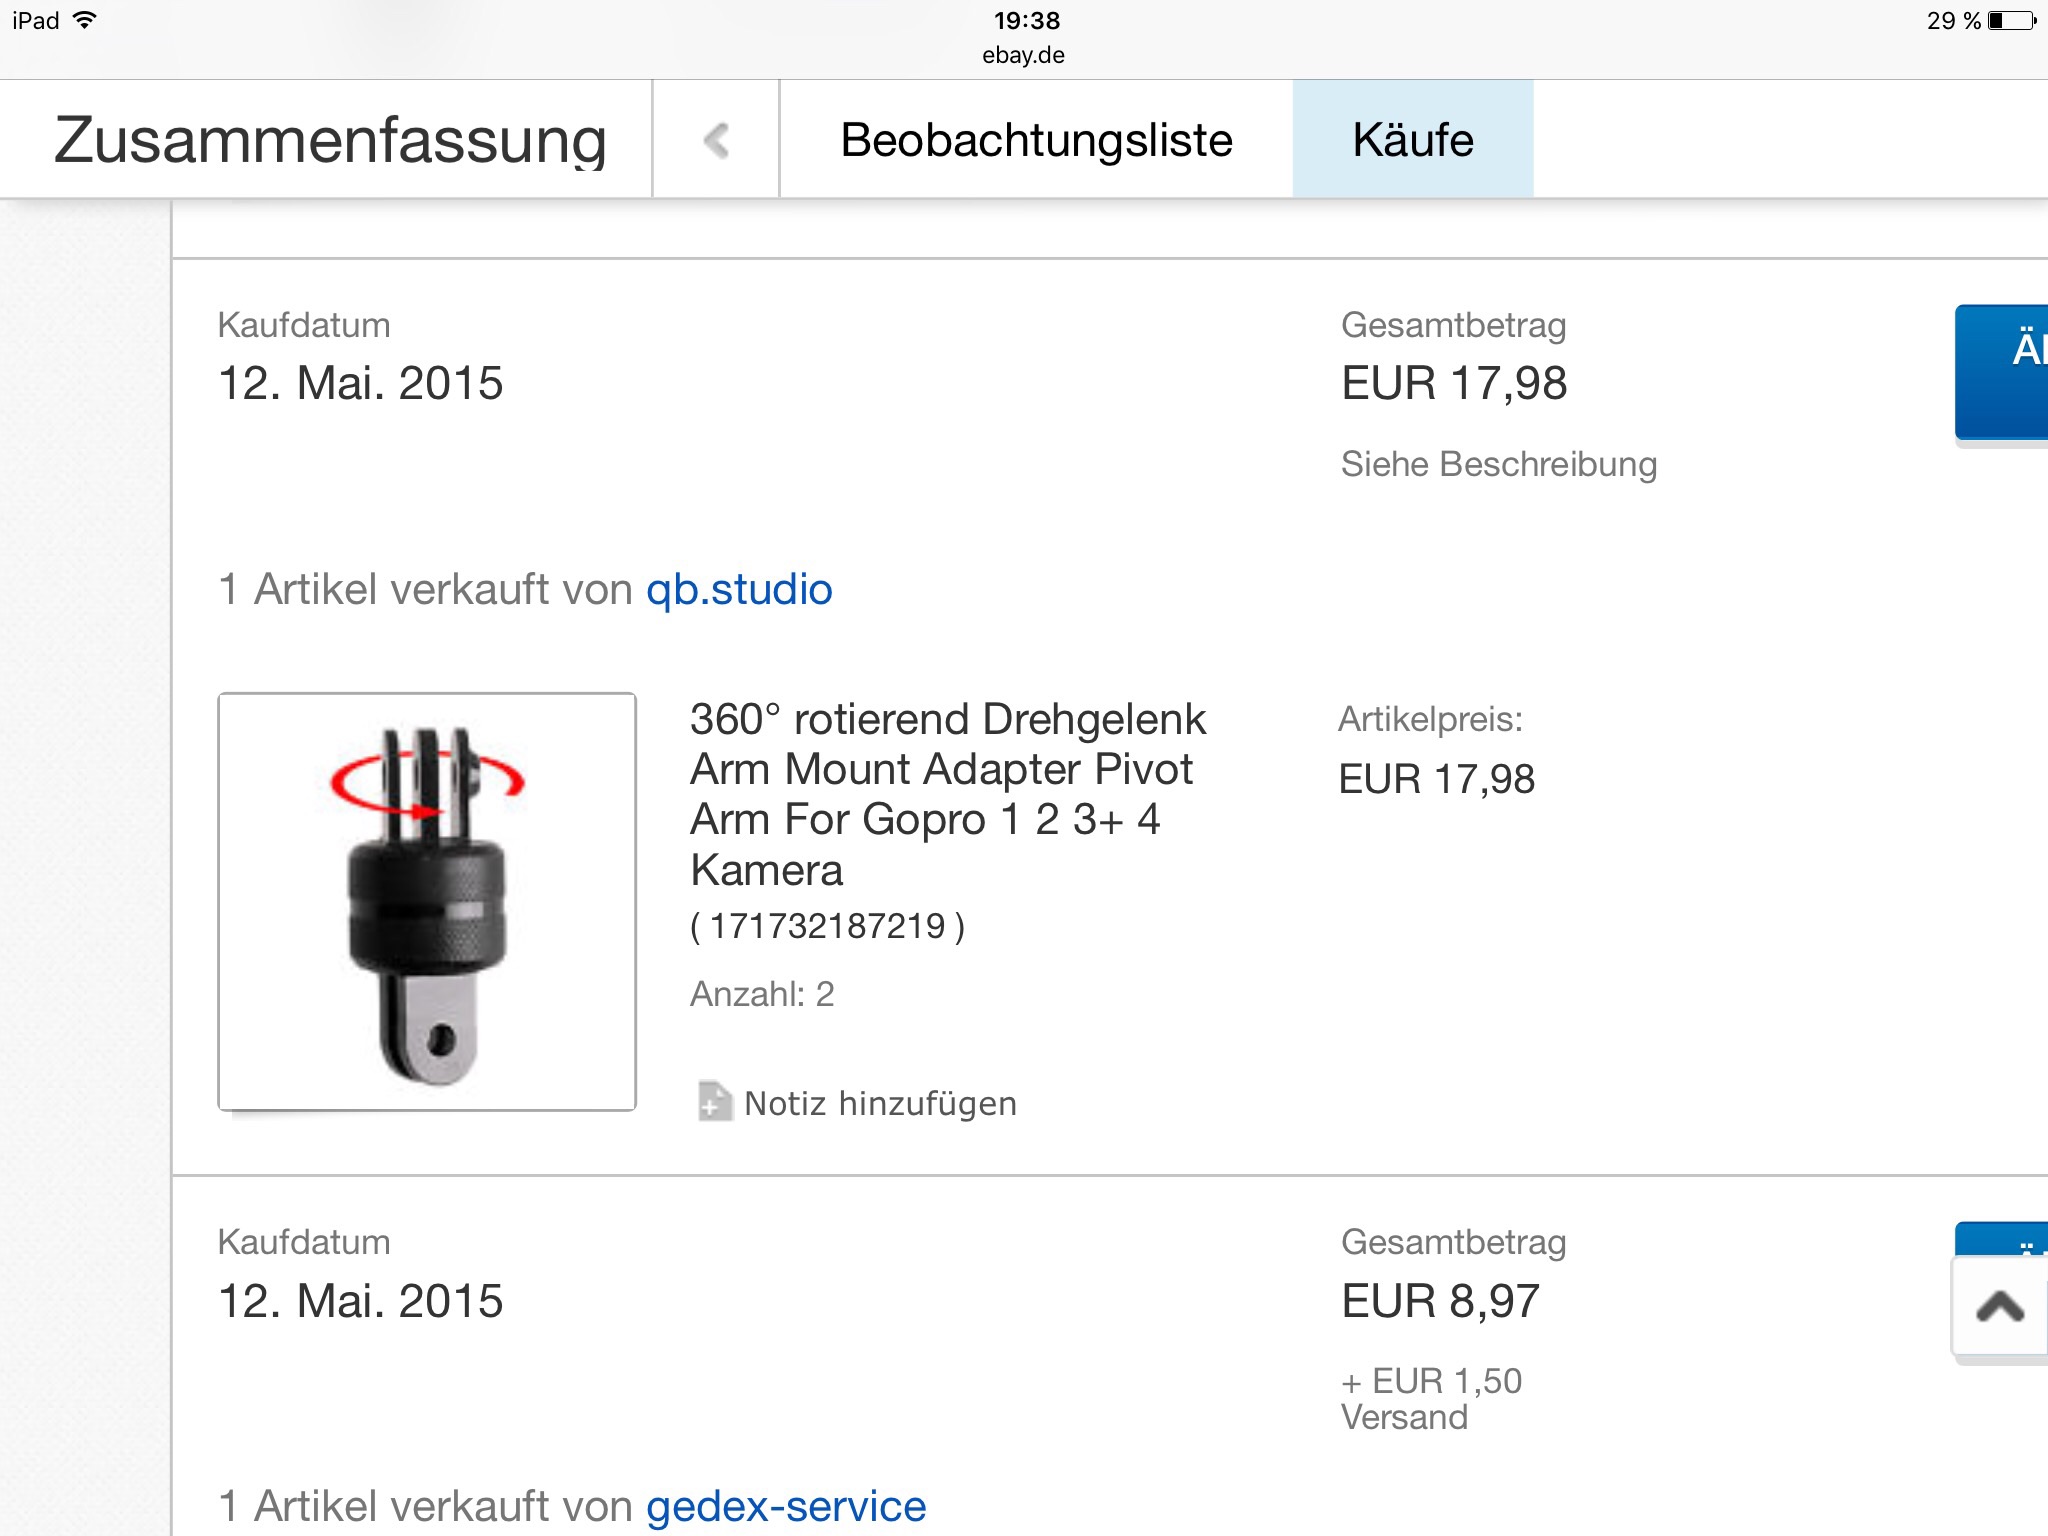The height and width of the screenshot is (1536, 2048).
Task: Click the Notiz hinzufügen text link
Action: (x=880, y=1104)
